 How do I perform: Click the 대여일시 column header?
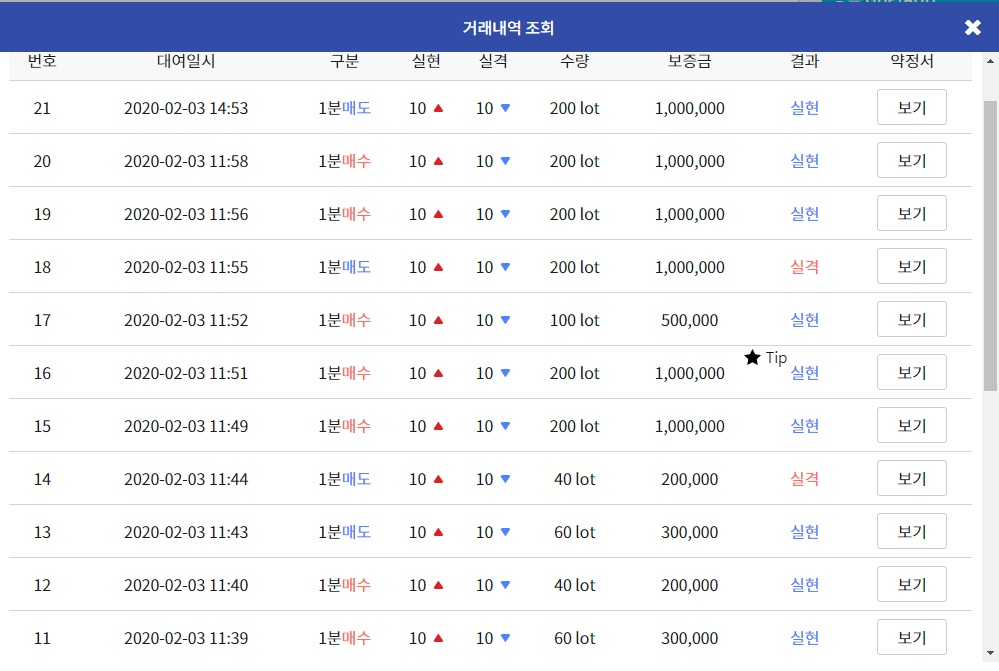(x=186, y=61)
